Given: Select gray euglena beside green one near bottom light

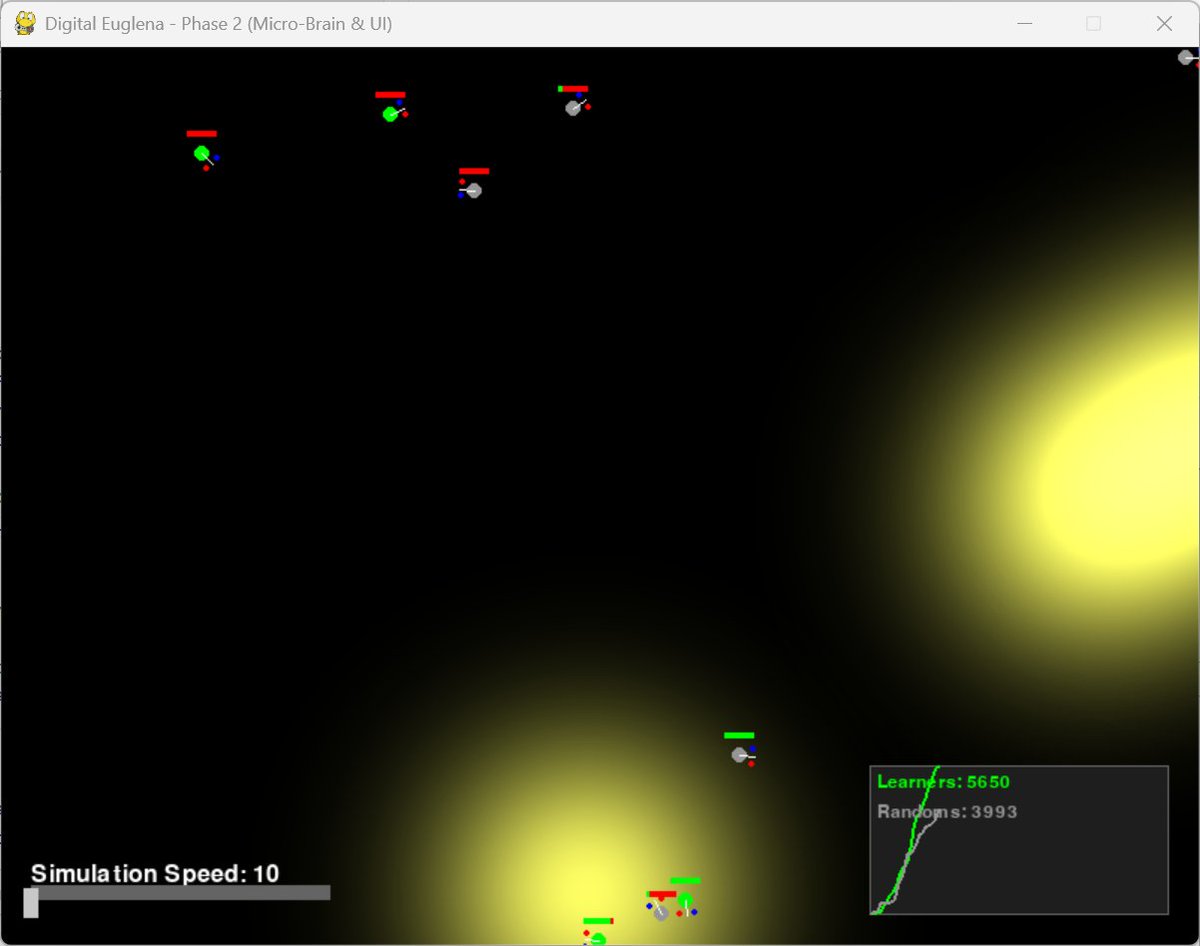Looking at the screenshot, I should (x=660, y=912).
